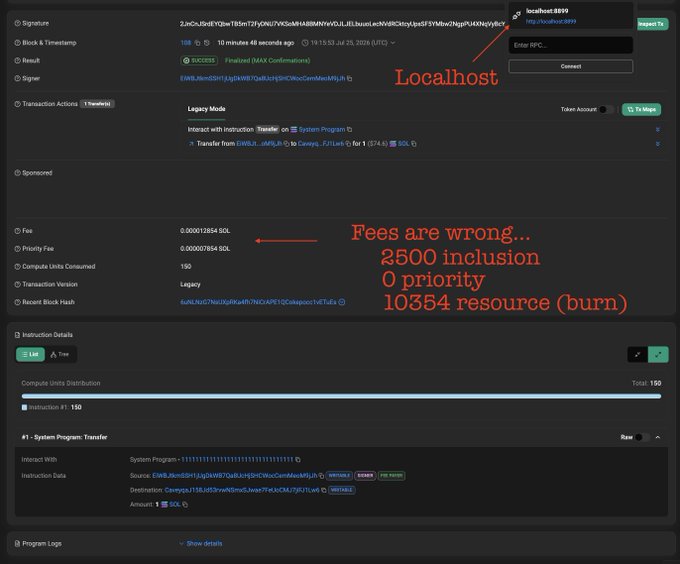
Task: Click the transaction signature text
Action: click(x=343, y=24)
